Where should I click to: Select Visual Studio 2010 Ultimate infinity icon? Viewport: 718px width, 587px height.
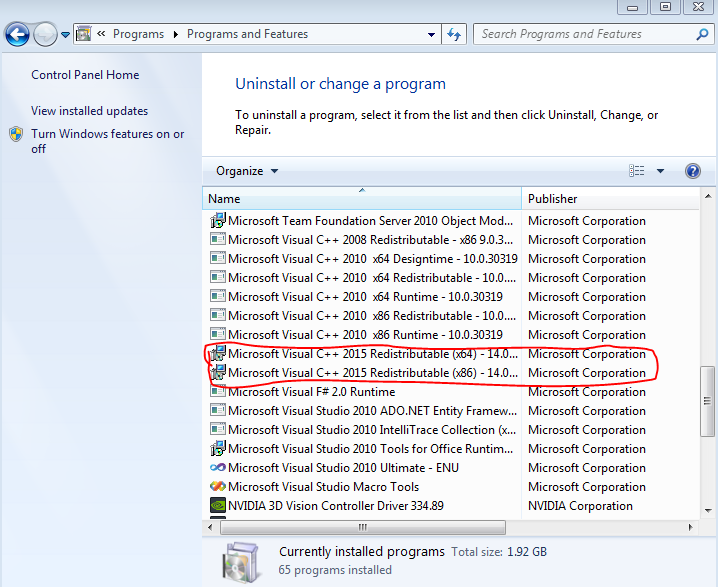[x=218, y=467]
